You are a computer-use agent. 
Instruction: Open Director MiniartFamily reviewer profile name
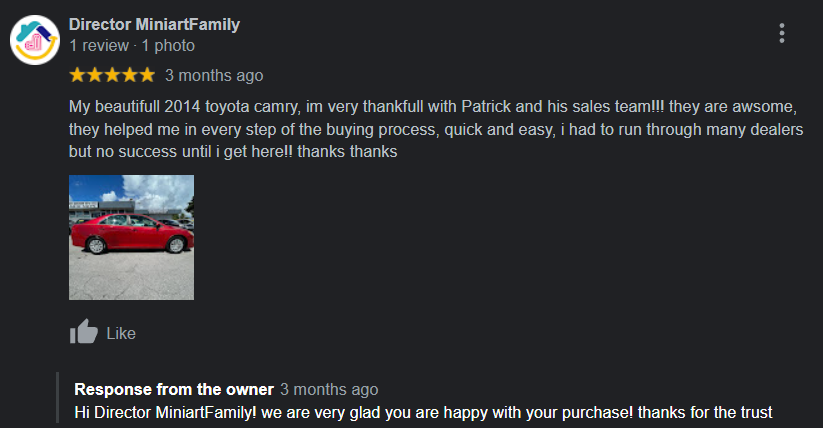tap(155, 25)
